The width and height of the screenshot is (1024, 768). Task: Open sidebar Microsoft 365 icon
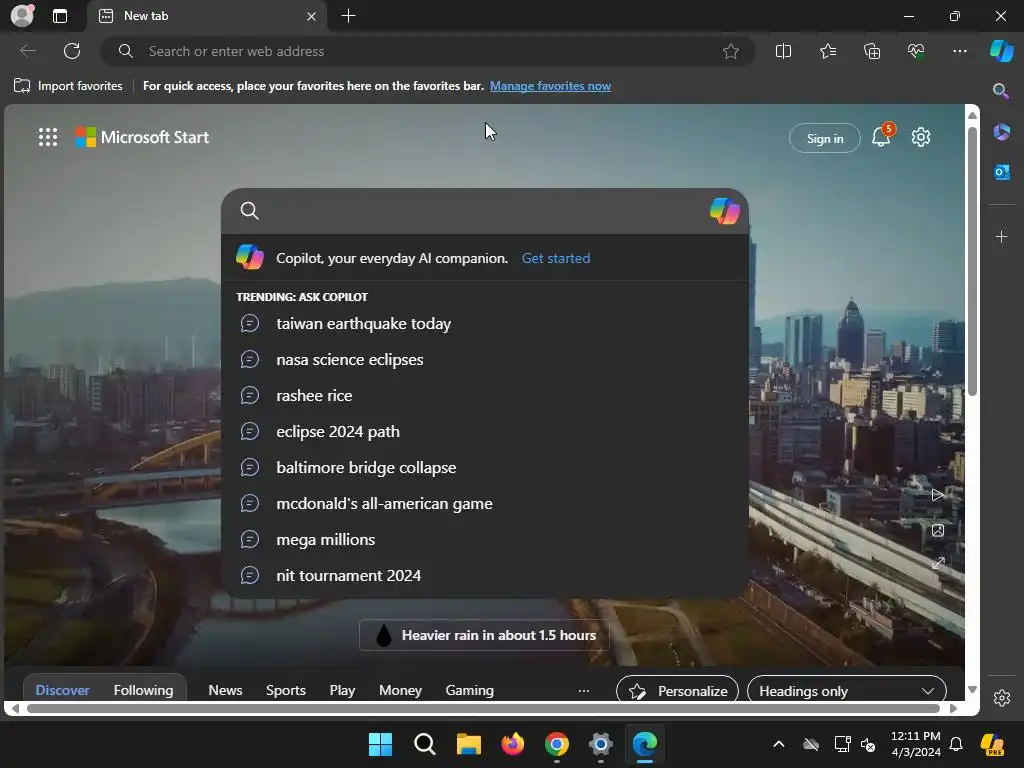[1001, 132]
